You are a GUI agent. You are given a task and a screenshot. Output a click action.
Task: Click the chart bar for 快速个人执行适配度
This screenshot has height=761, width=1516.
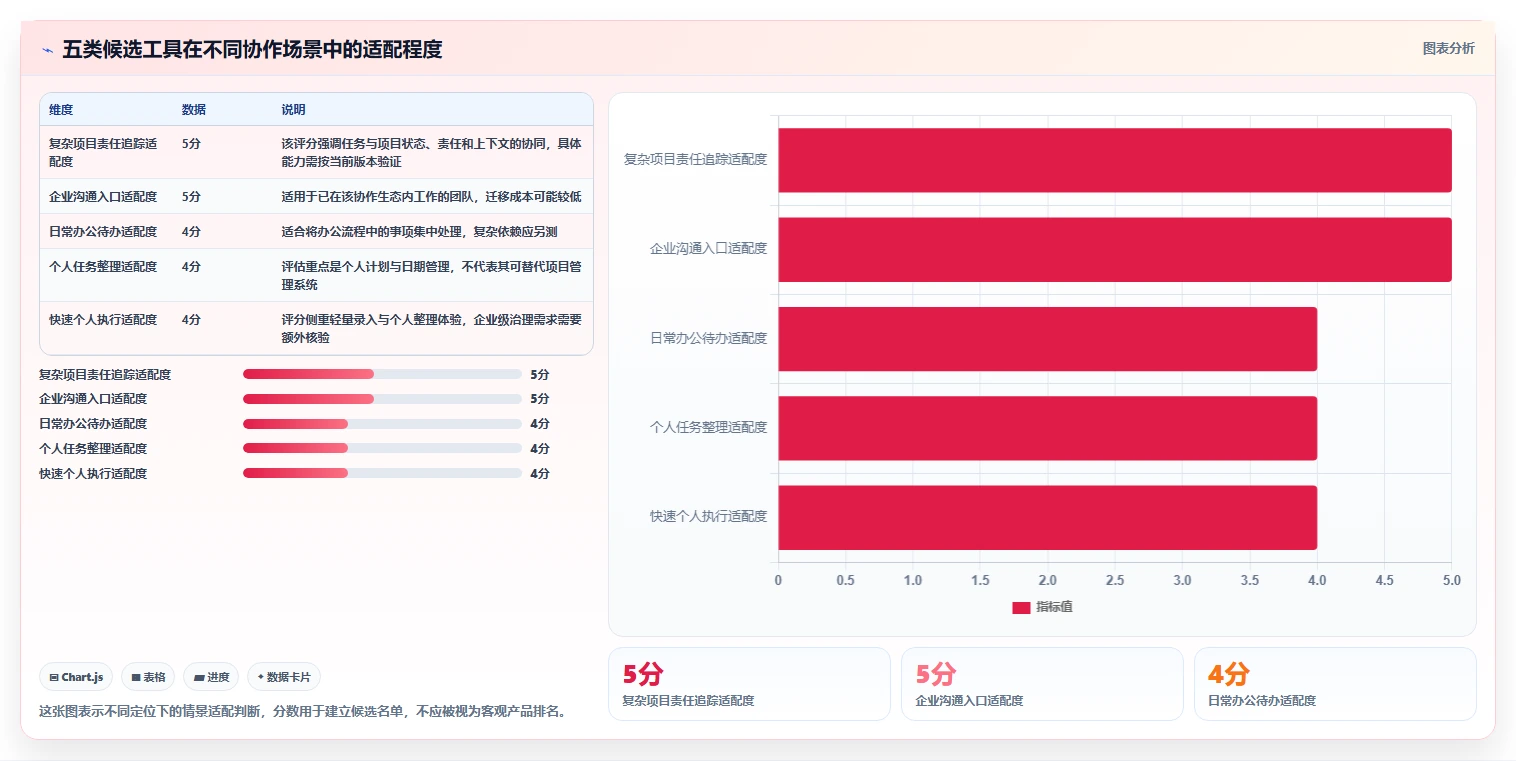[1048, 517]
